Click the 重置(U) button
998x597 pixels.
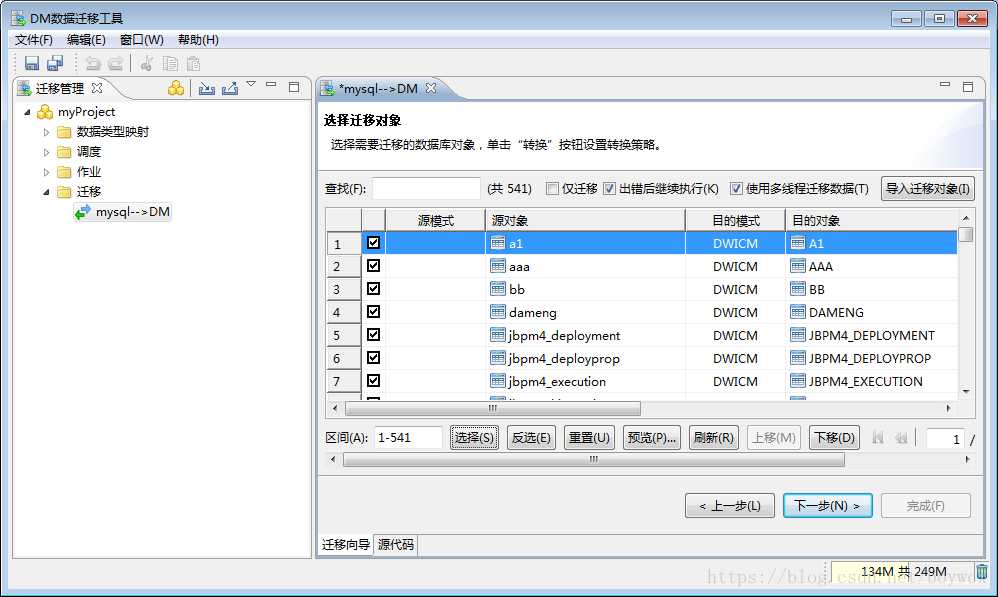click(x=589, y=438)
